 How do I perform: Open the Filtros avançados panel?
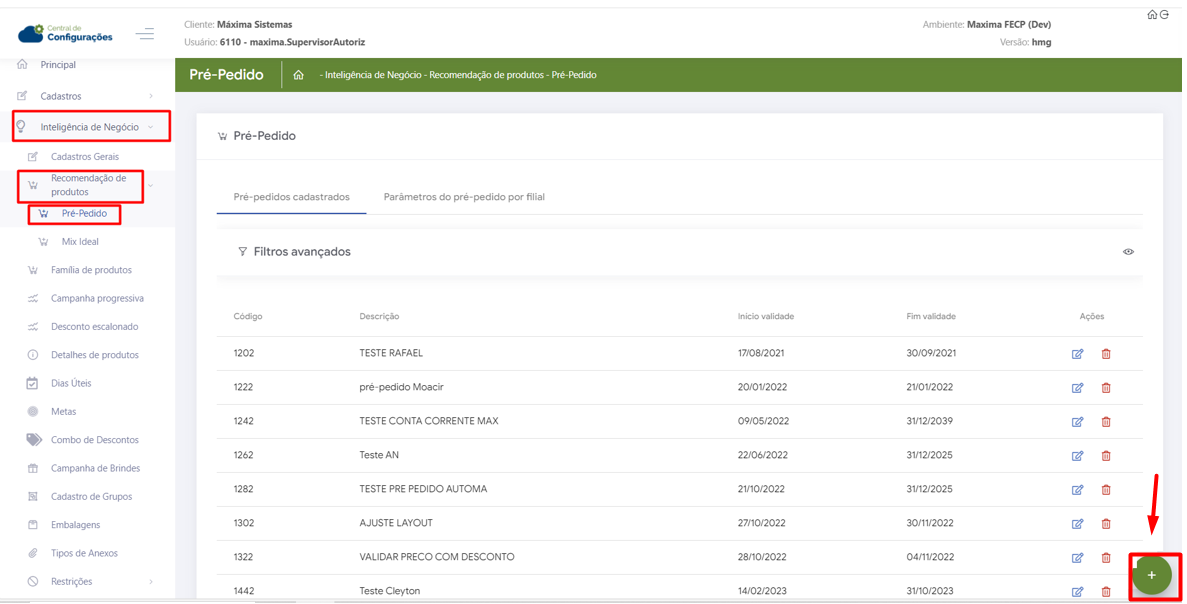(x=301, y=252)
